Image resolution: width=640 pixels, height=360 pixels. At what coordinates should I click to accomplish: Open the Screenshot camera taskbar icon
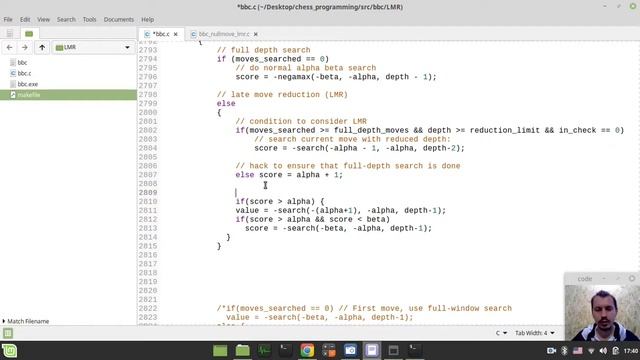pos(350,351)
